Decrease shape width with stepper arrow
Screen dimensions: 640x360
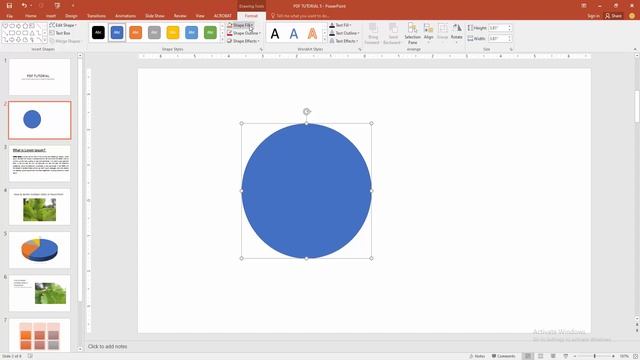click(509, 40)
